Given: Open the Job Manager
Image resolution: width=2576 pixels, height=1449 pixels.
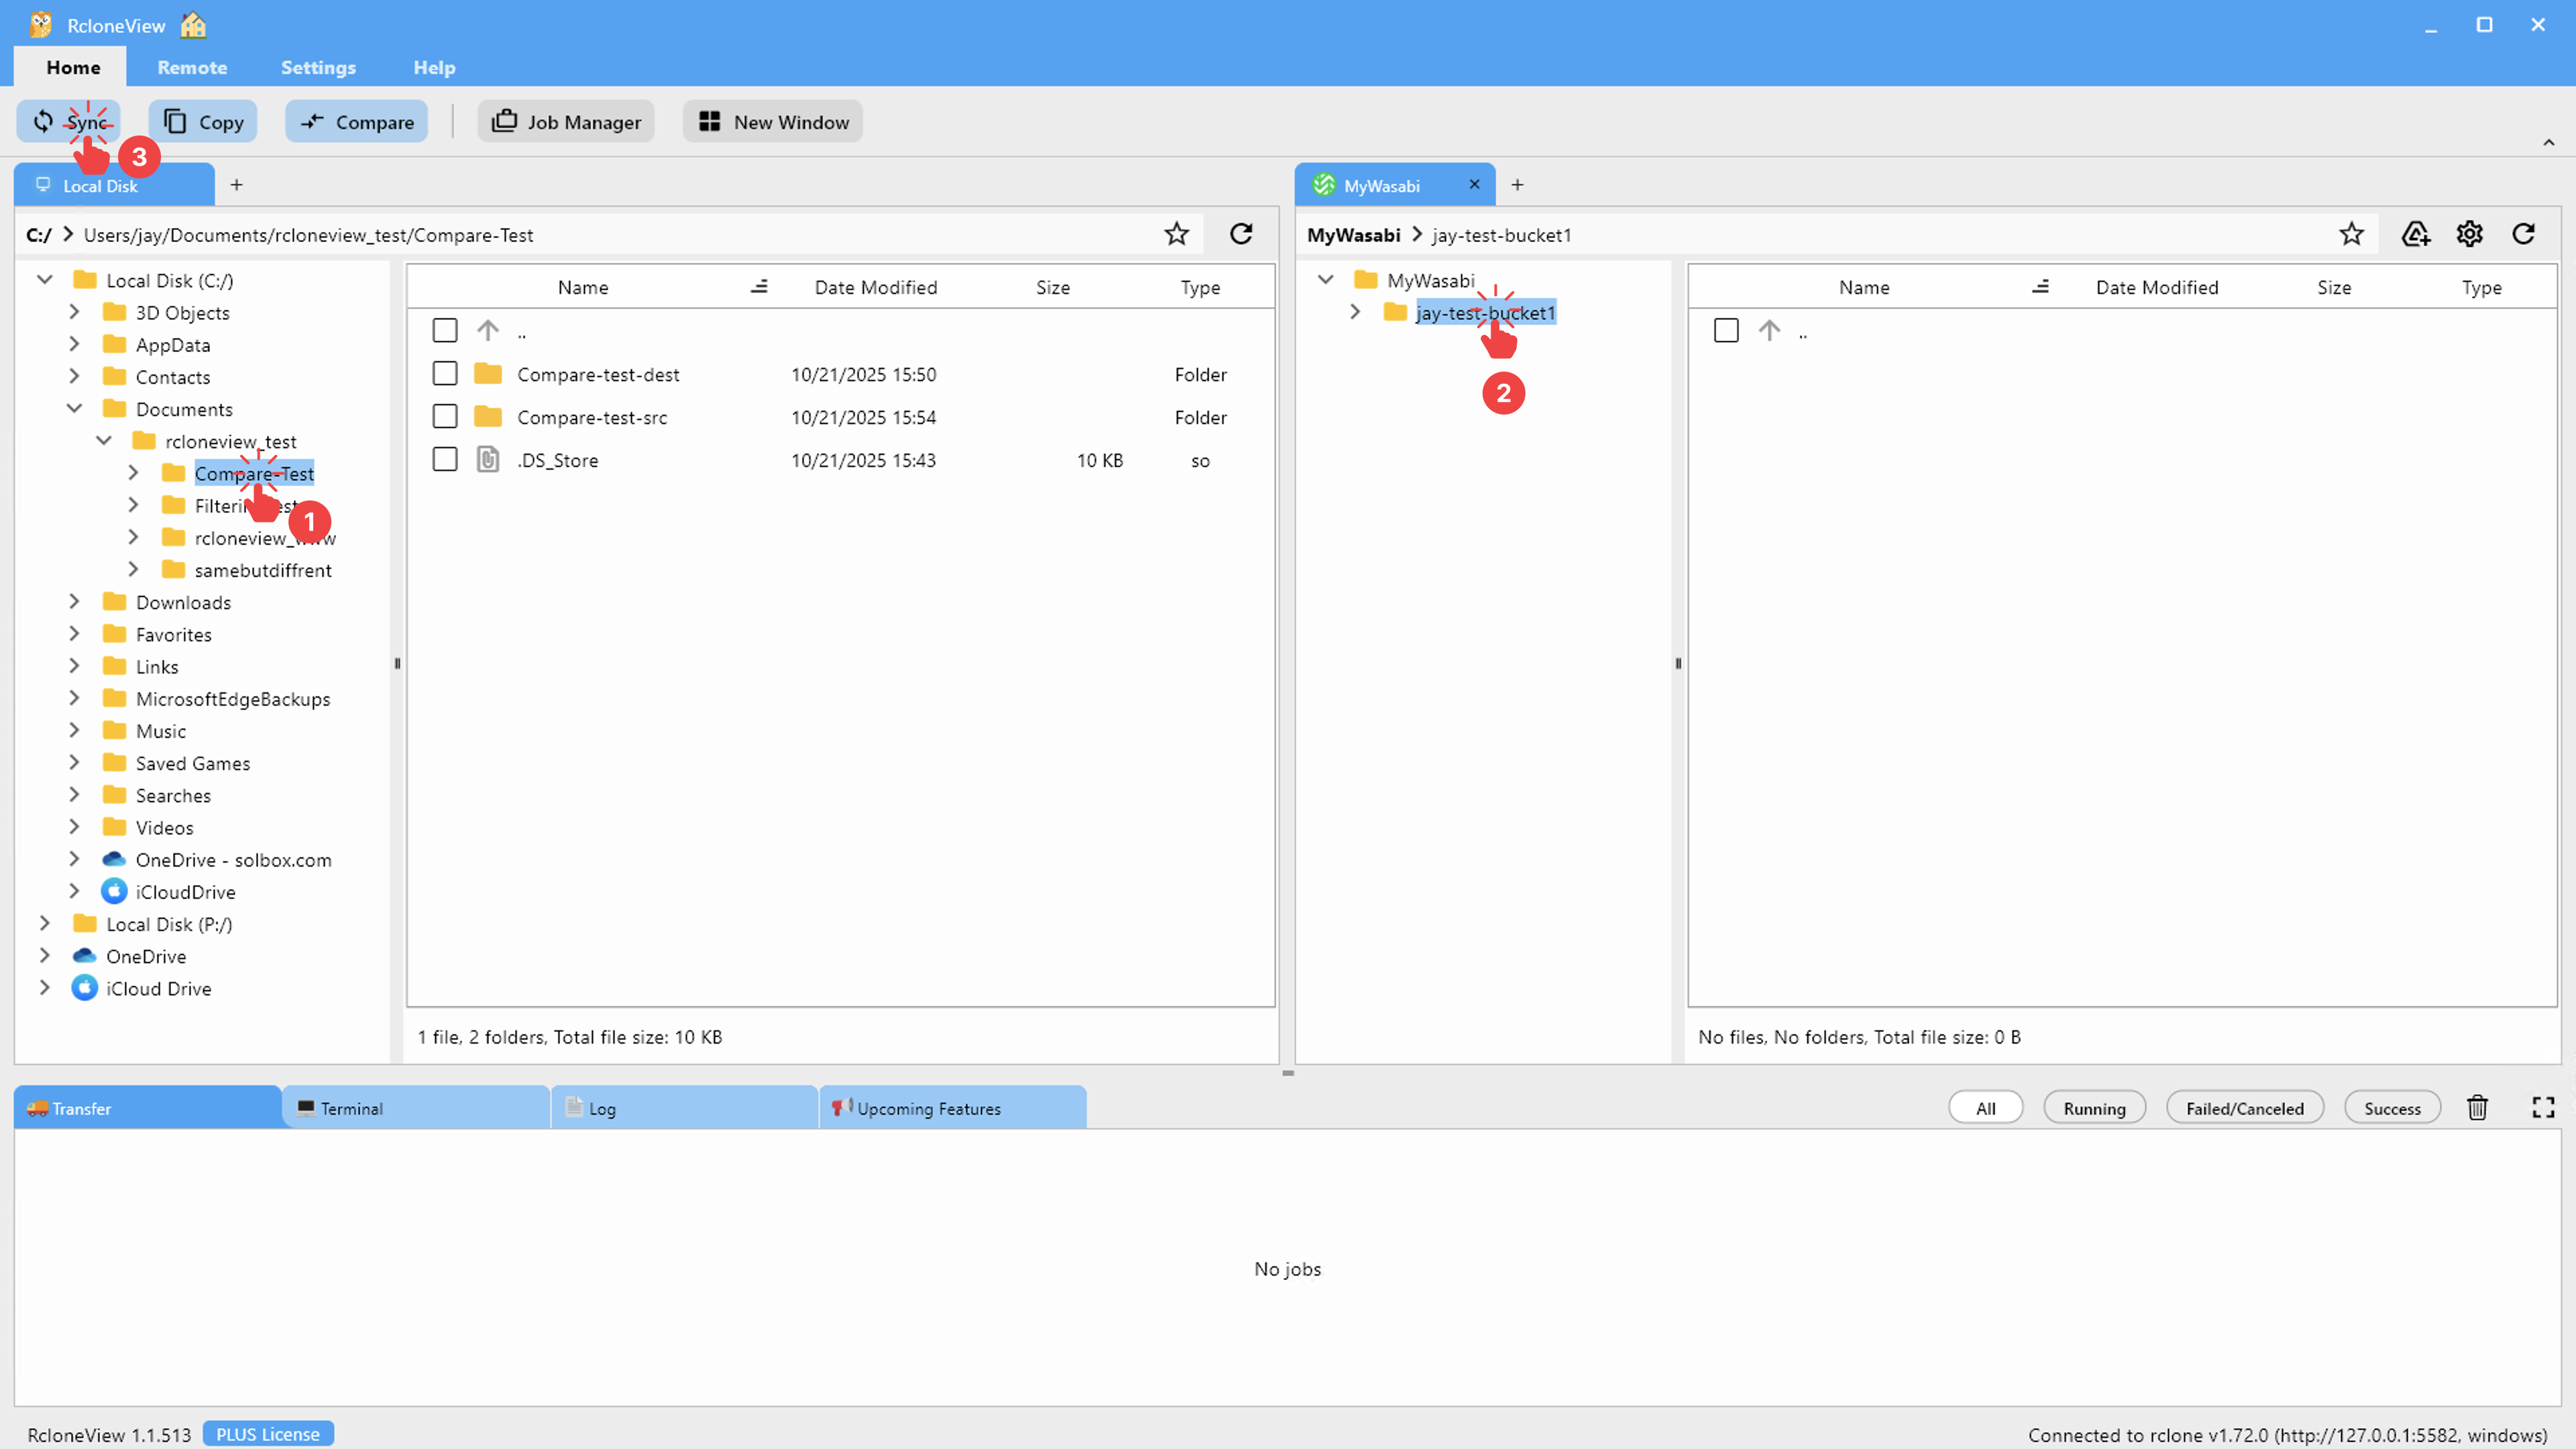Looking at the screenshot, I should [566, 122].
